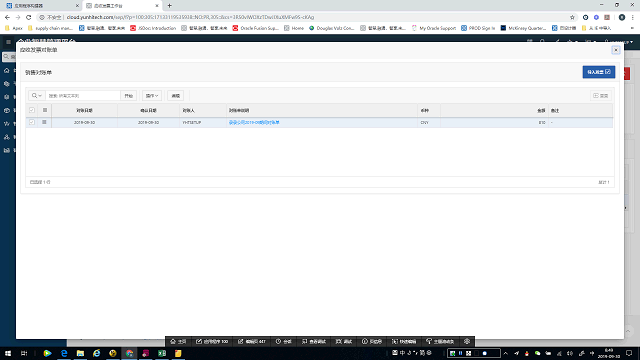
Task: Close the receivable invoice statement dialog
Action: [x=616, y=50]
